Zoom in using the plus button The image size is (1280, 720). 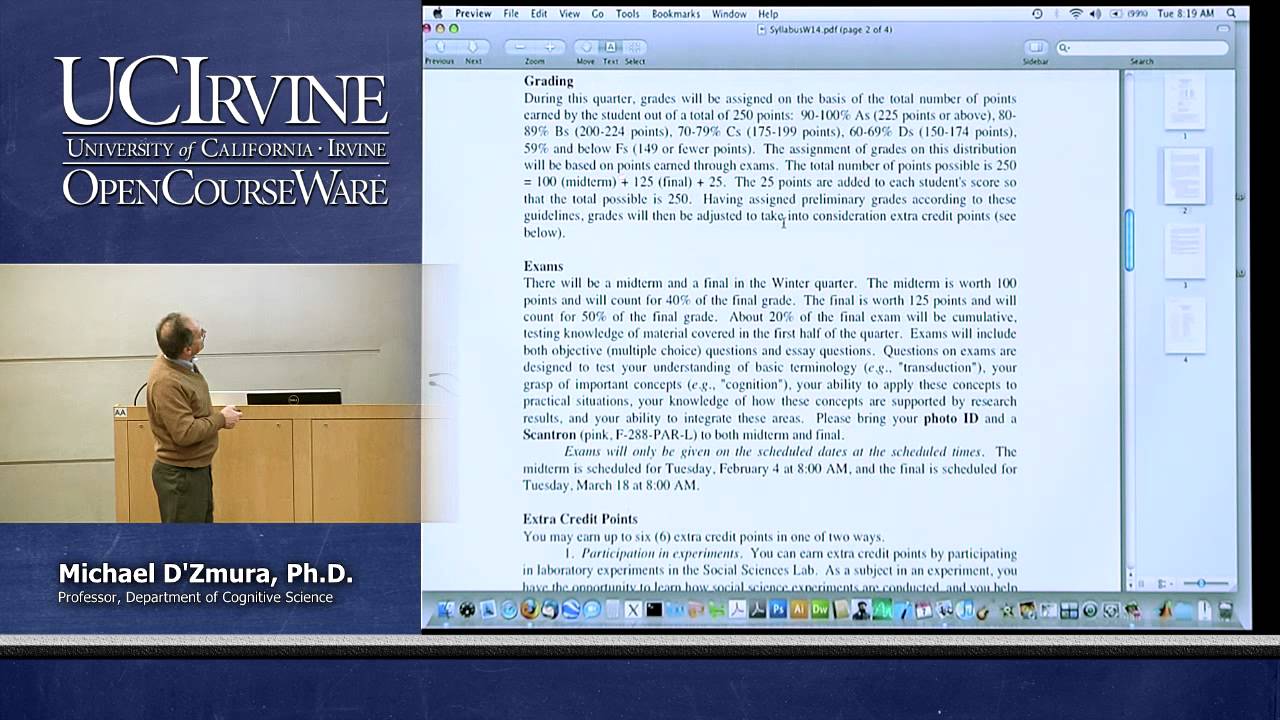pos(549,46)
